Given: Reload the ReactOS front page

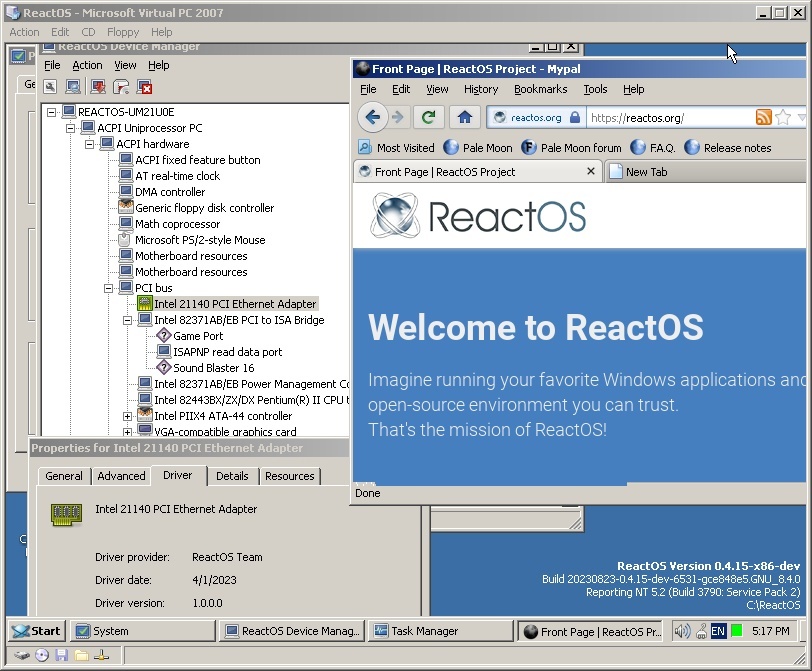Looking at the screenshot, I should [x=428, y=117].
